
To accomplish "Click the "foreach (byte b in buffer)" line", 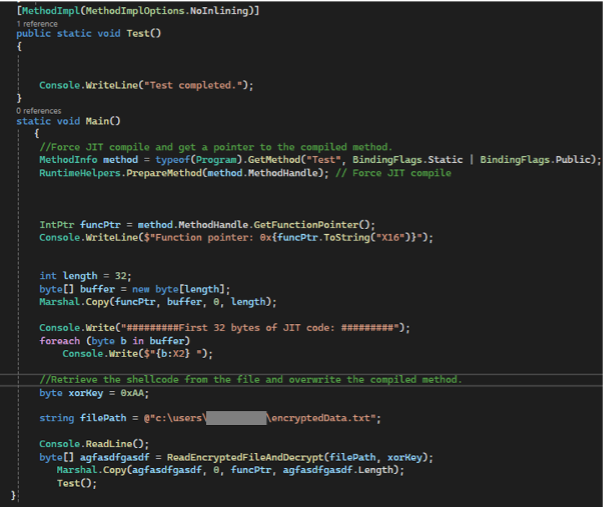I will click(x=115, y=341).
